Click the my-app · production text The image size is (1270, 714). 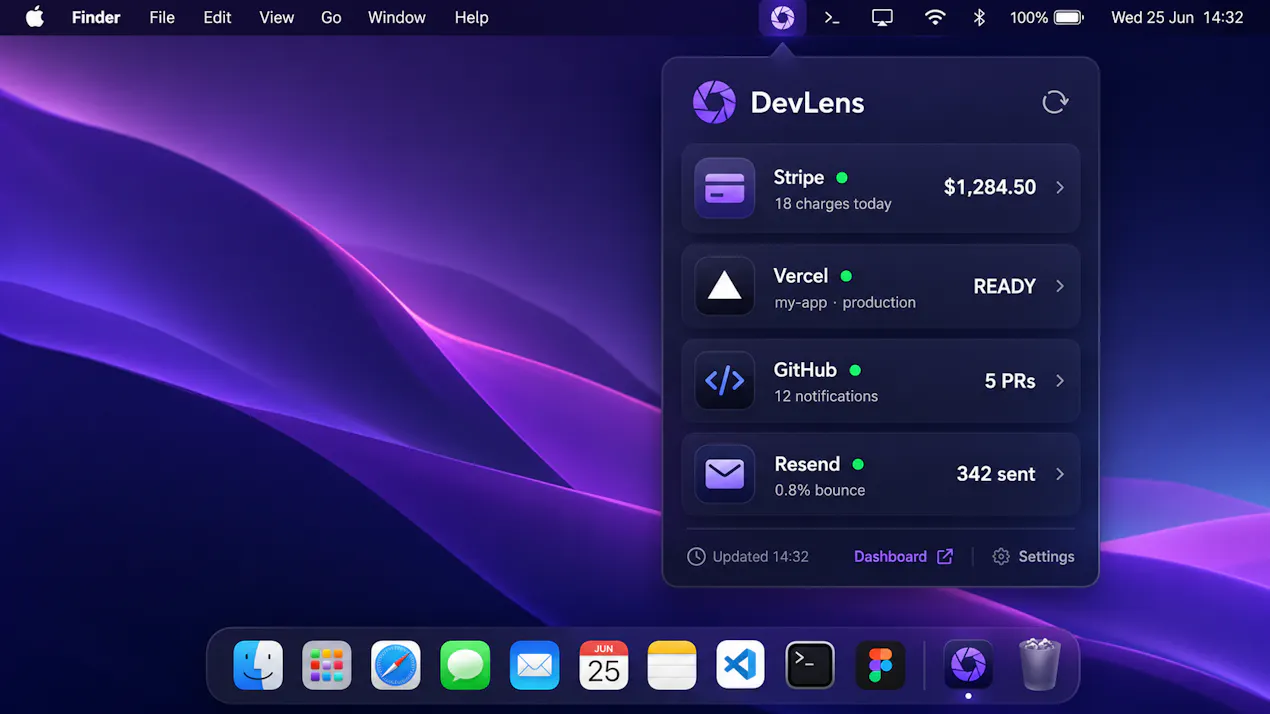(x=845, y=302)
